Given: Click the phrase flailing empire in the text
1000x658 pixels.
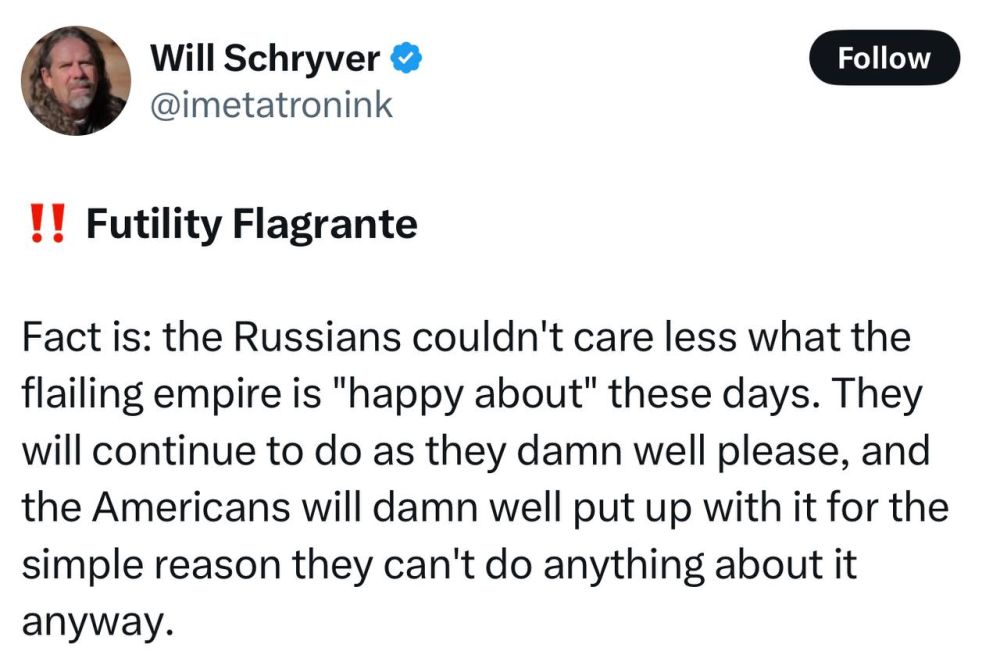Looking at the screenshot, I should (x=150, y=393).
